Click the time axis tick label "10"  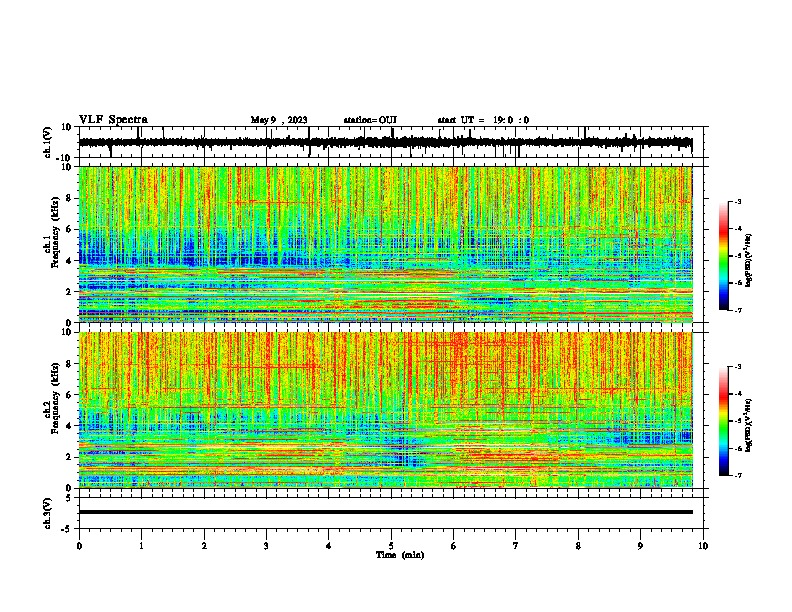703,546
